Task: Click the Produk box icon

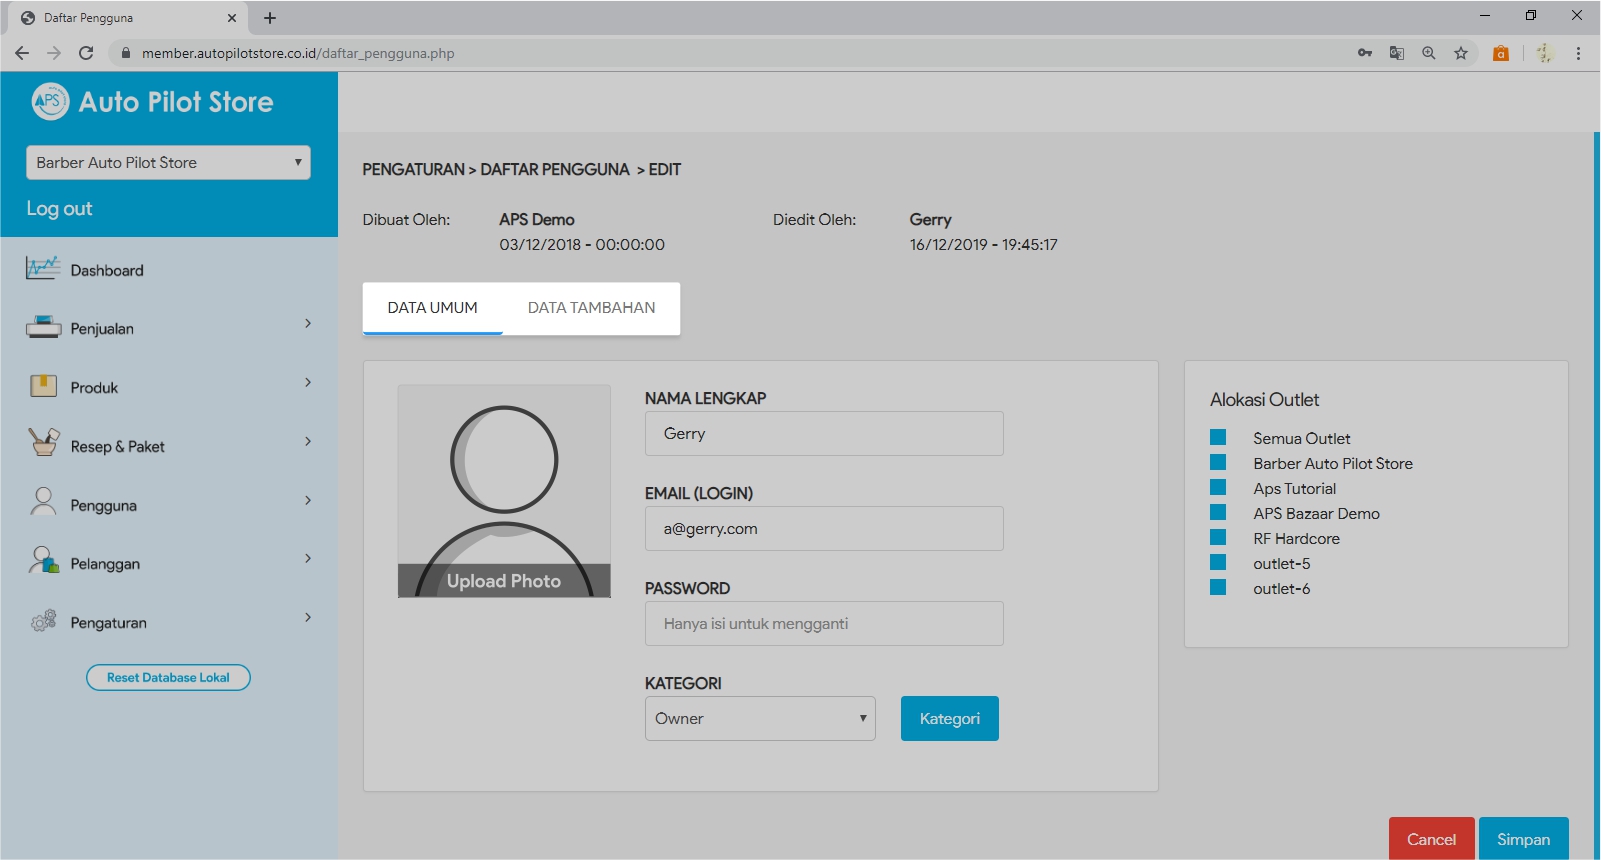Action: (43, 386)
